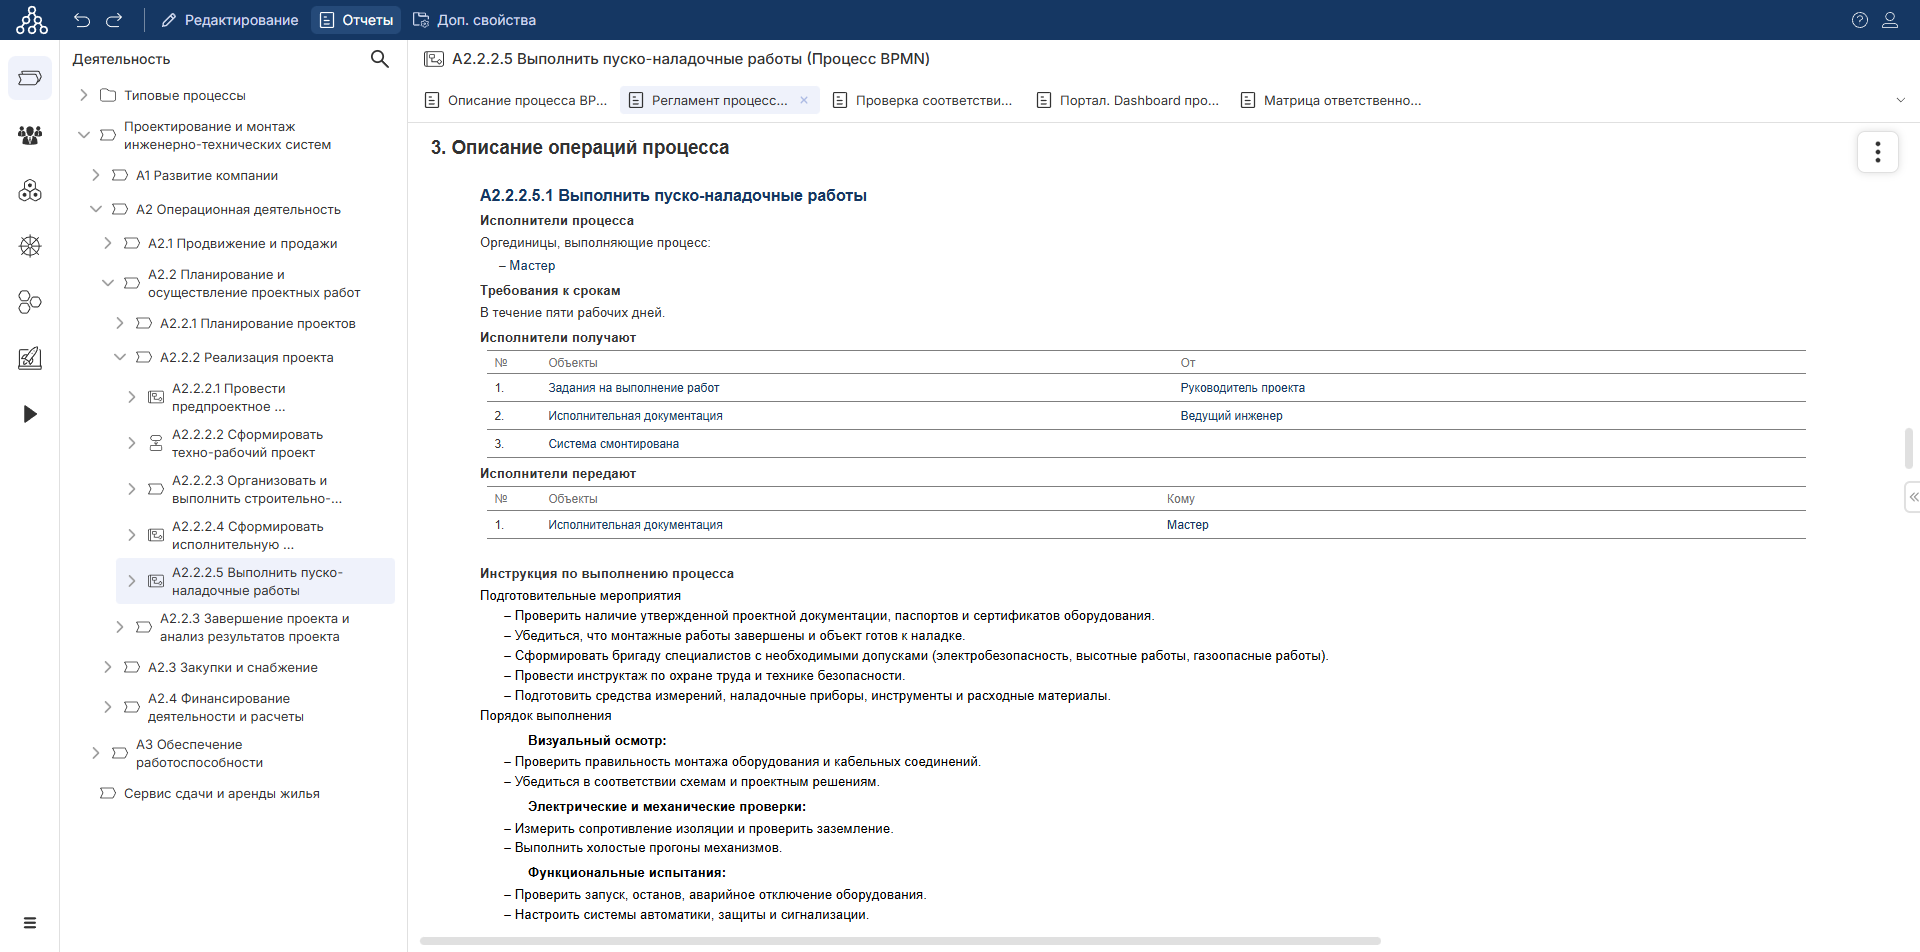Screen dimensions: 1920x952
Task: Open the report tabs overflow chevron
Action: tap(1900, 100)
